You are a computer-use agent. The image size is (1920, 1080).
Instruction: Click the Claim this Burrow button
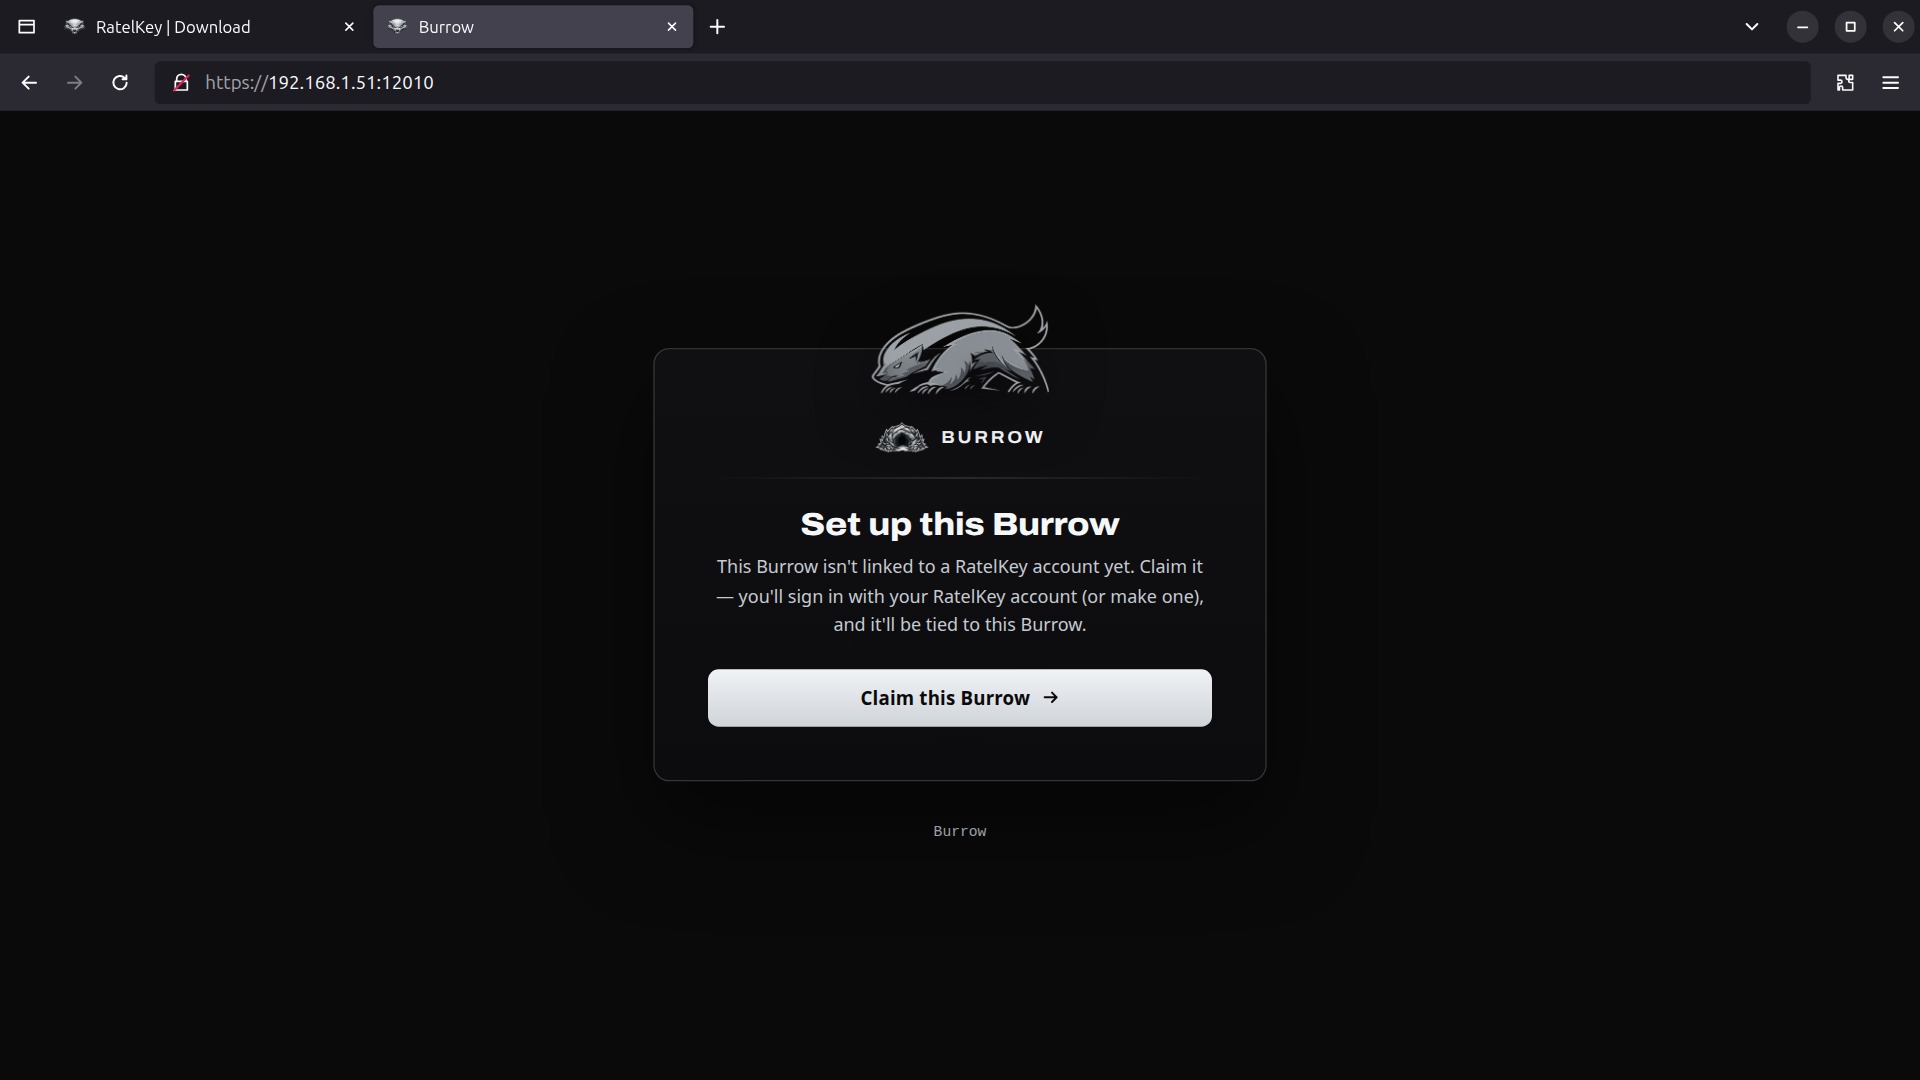[959, 698]
